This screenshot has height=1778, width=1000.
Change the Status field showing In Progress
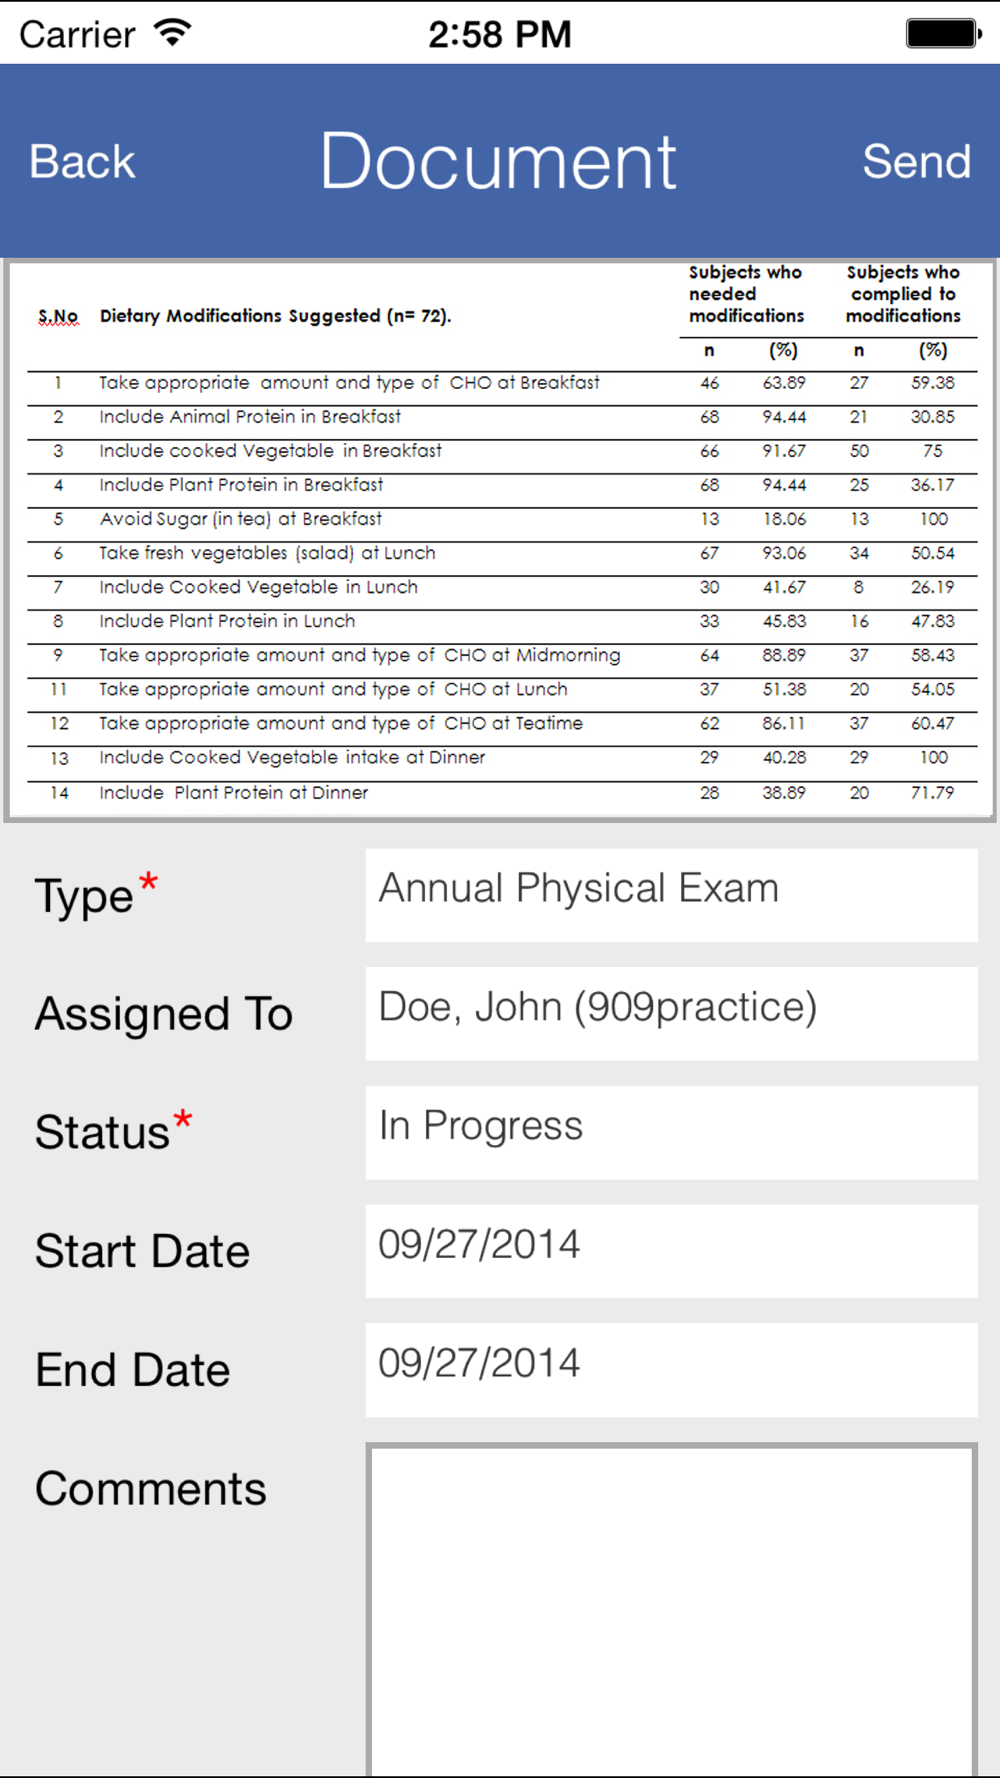tap(671, 1131)
